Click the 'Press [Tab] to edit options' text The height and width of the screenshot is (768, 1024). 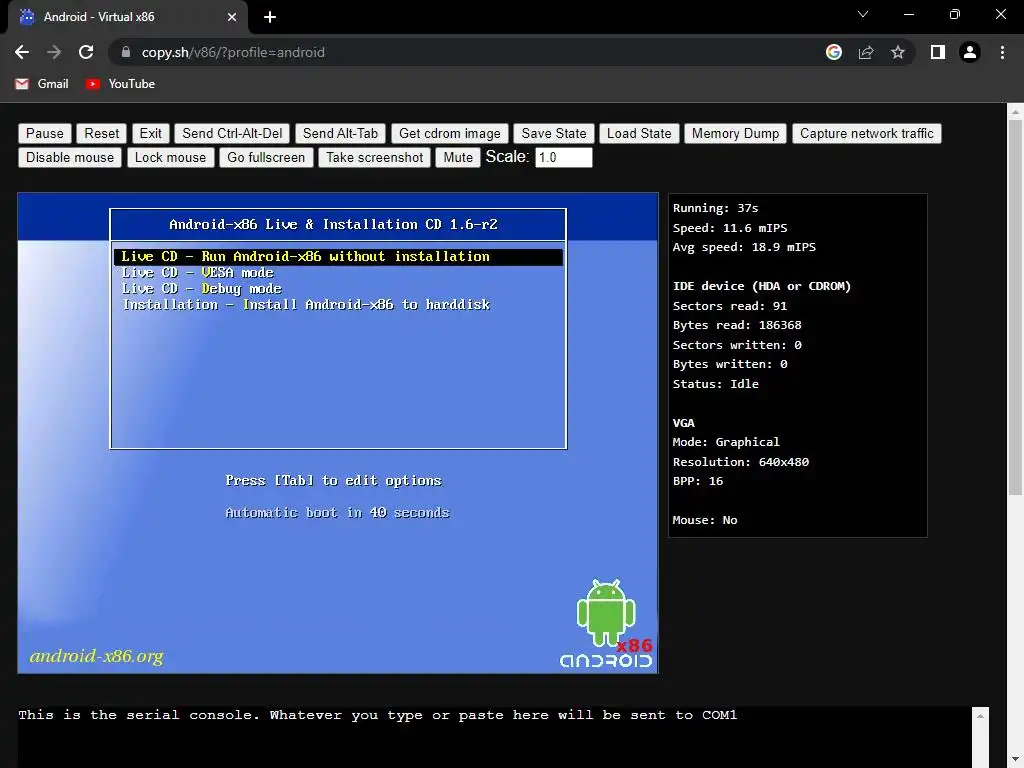pyautogui.click(x=333, y=481)
